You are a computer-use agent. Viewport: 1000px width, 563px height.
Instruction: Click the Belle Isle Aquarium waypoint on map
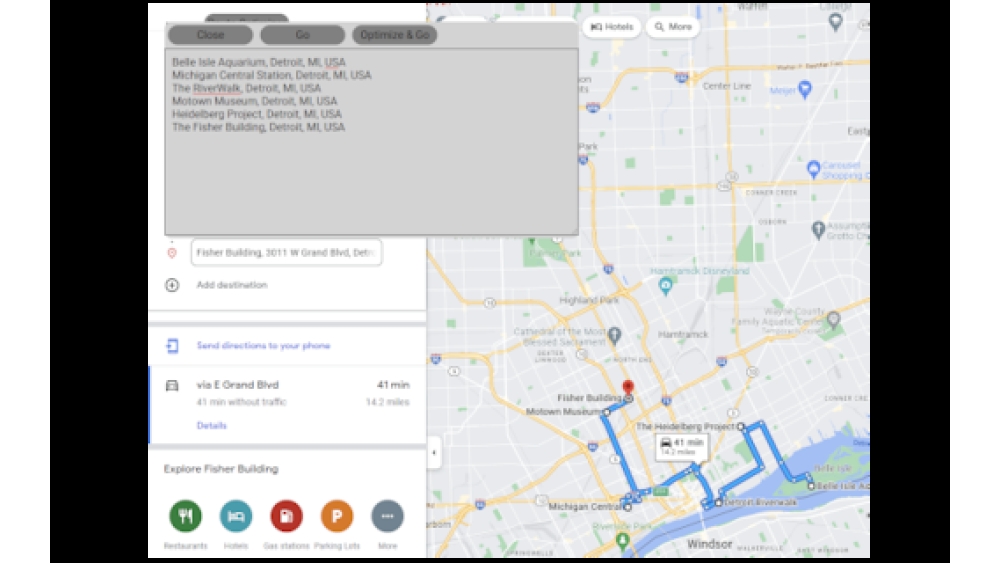(x=811, y=486)
